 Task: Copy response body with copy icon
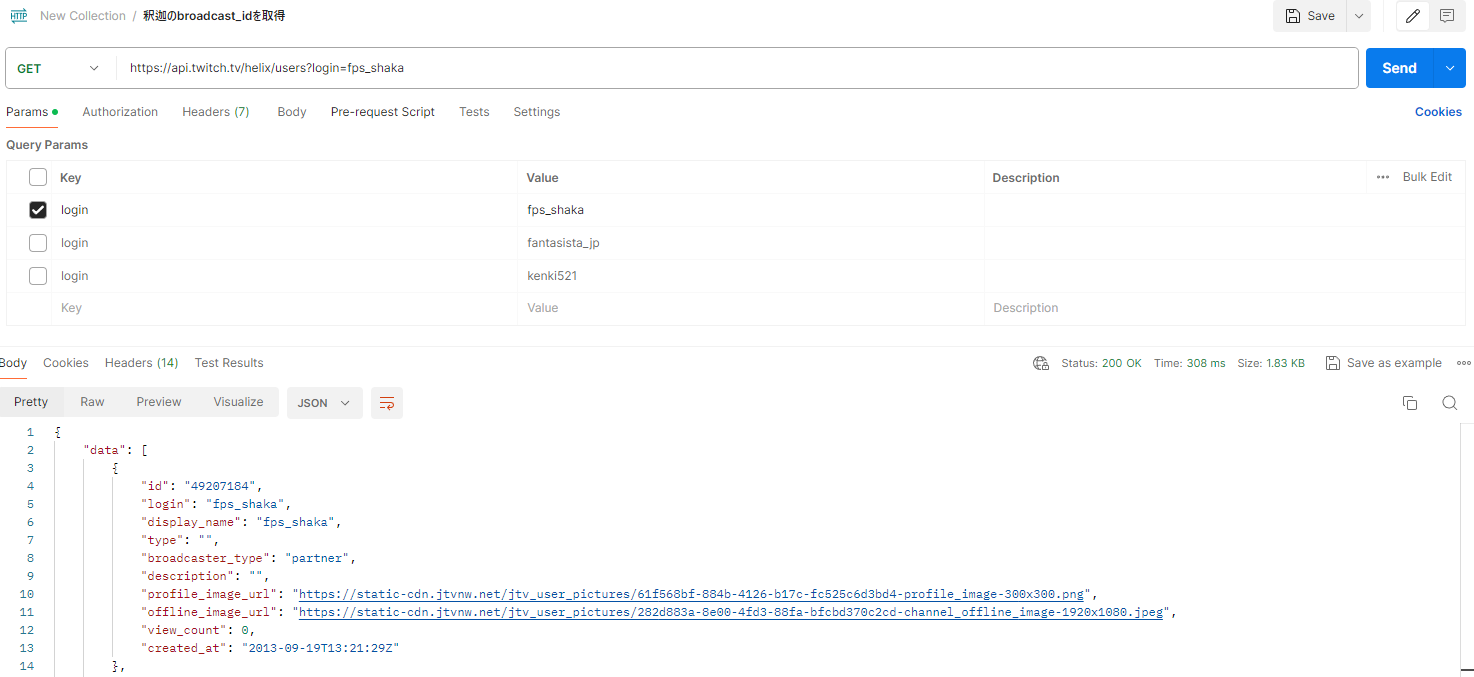click(1410, 403)
